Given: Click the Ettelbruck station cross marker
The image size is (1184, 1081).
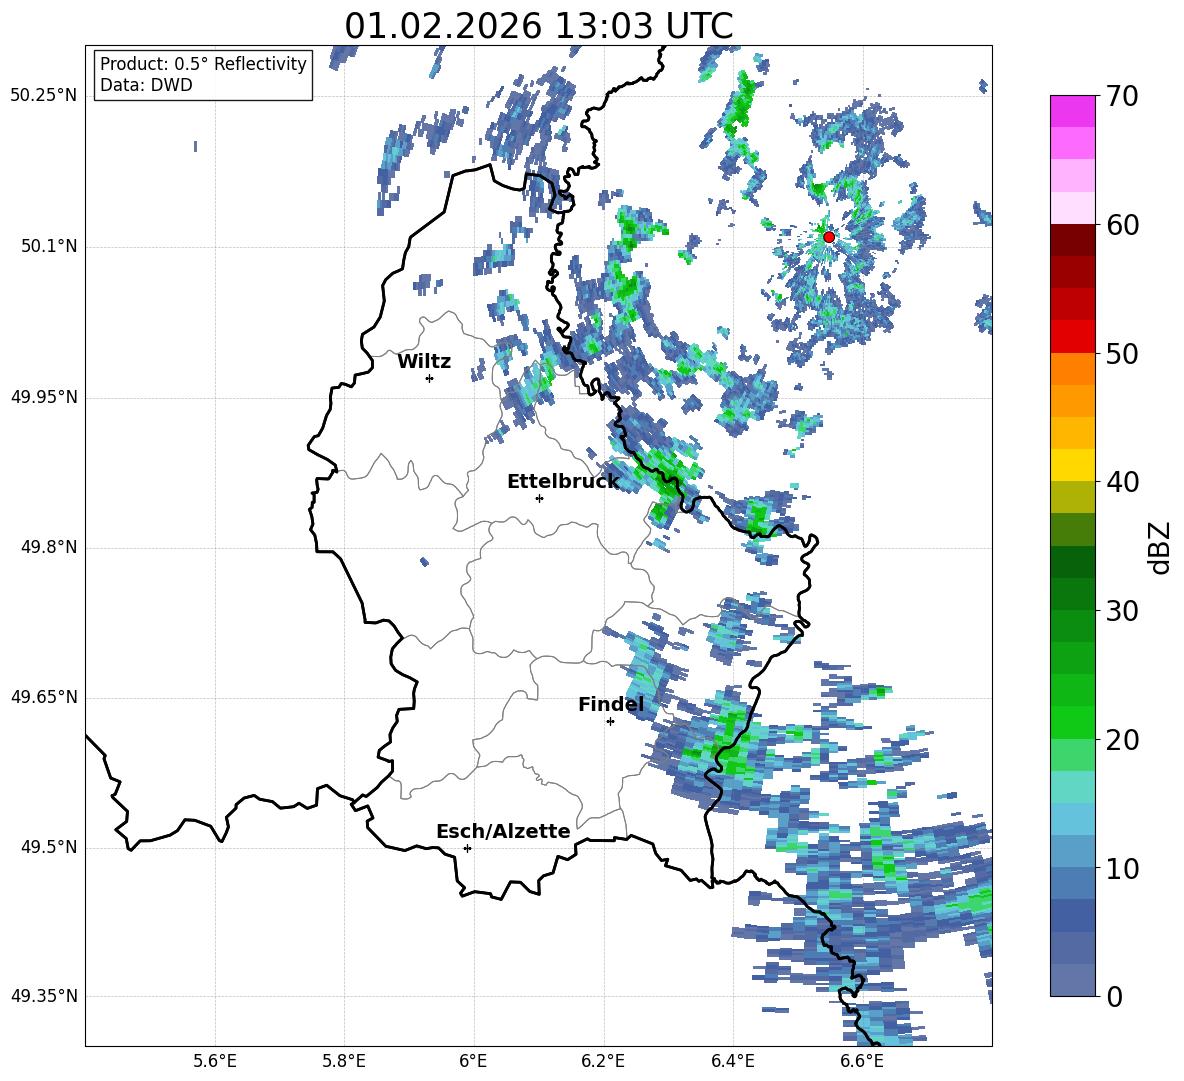Looking at the screenshot, I should [539, 498].
